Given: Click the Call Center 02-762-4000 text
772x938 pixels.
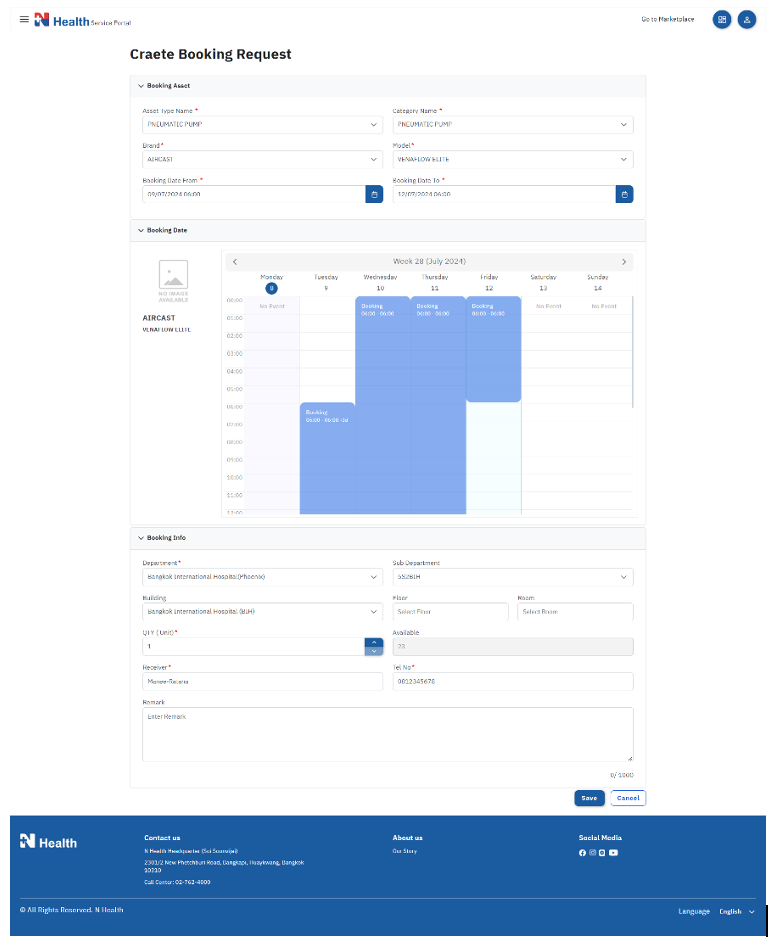Looking at the screenshot, I should pyautogui.click(x=177, y=882).
